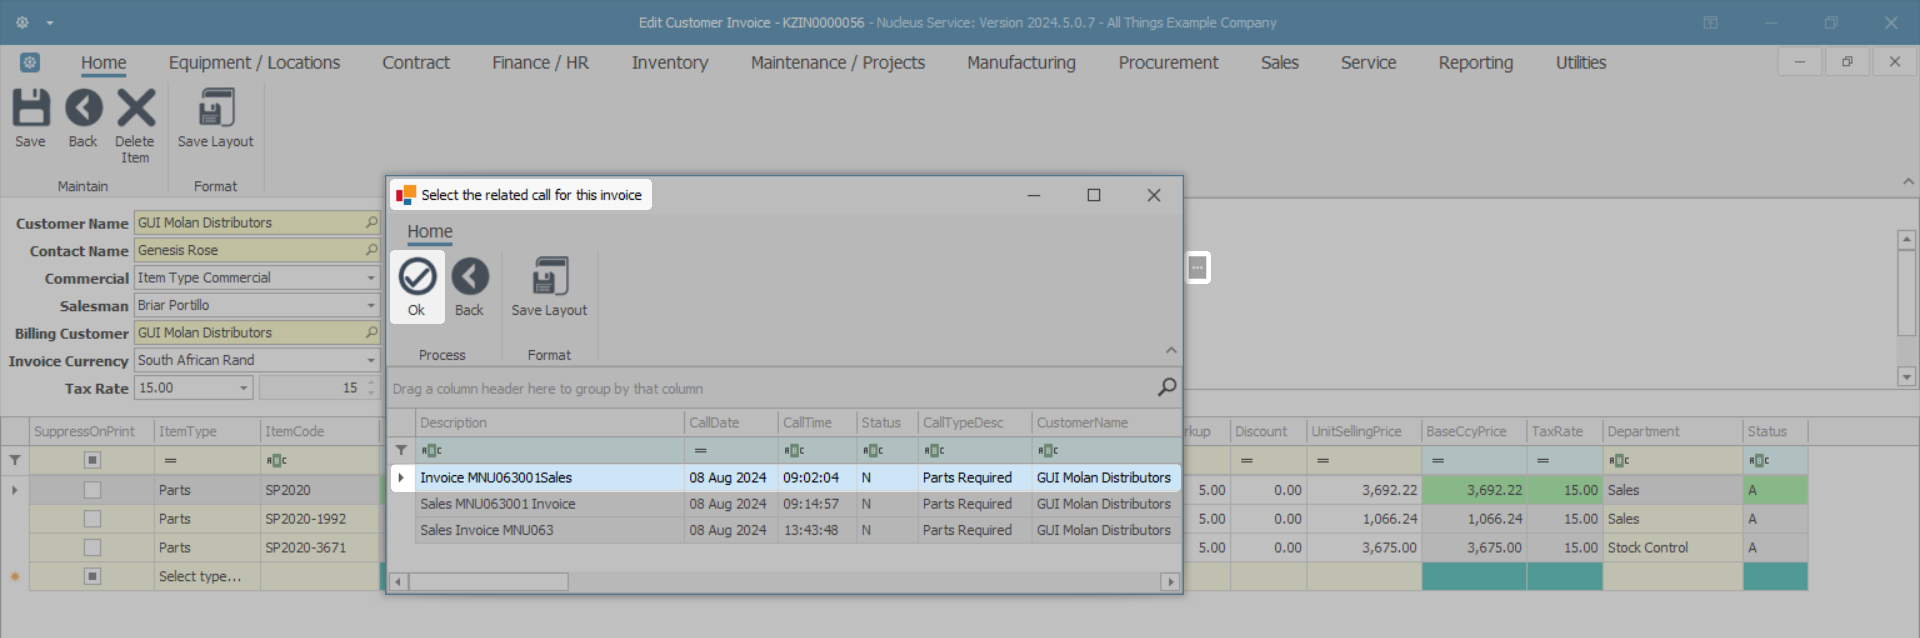
Task: Click the ItemCode column filter operator icon
Action: [277, 460]
